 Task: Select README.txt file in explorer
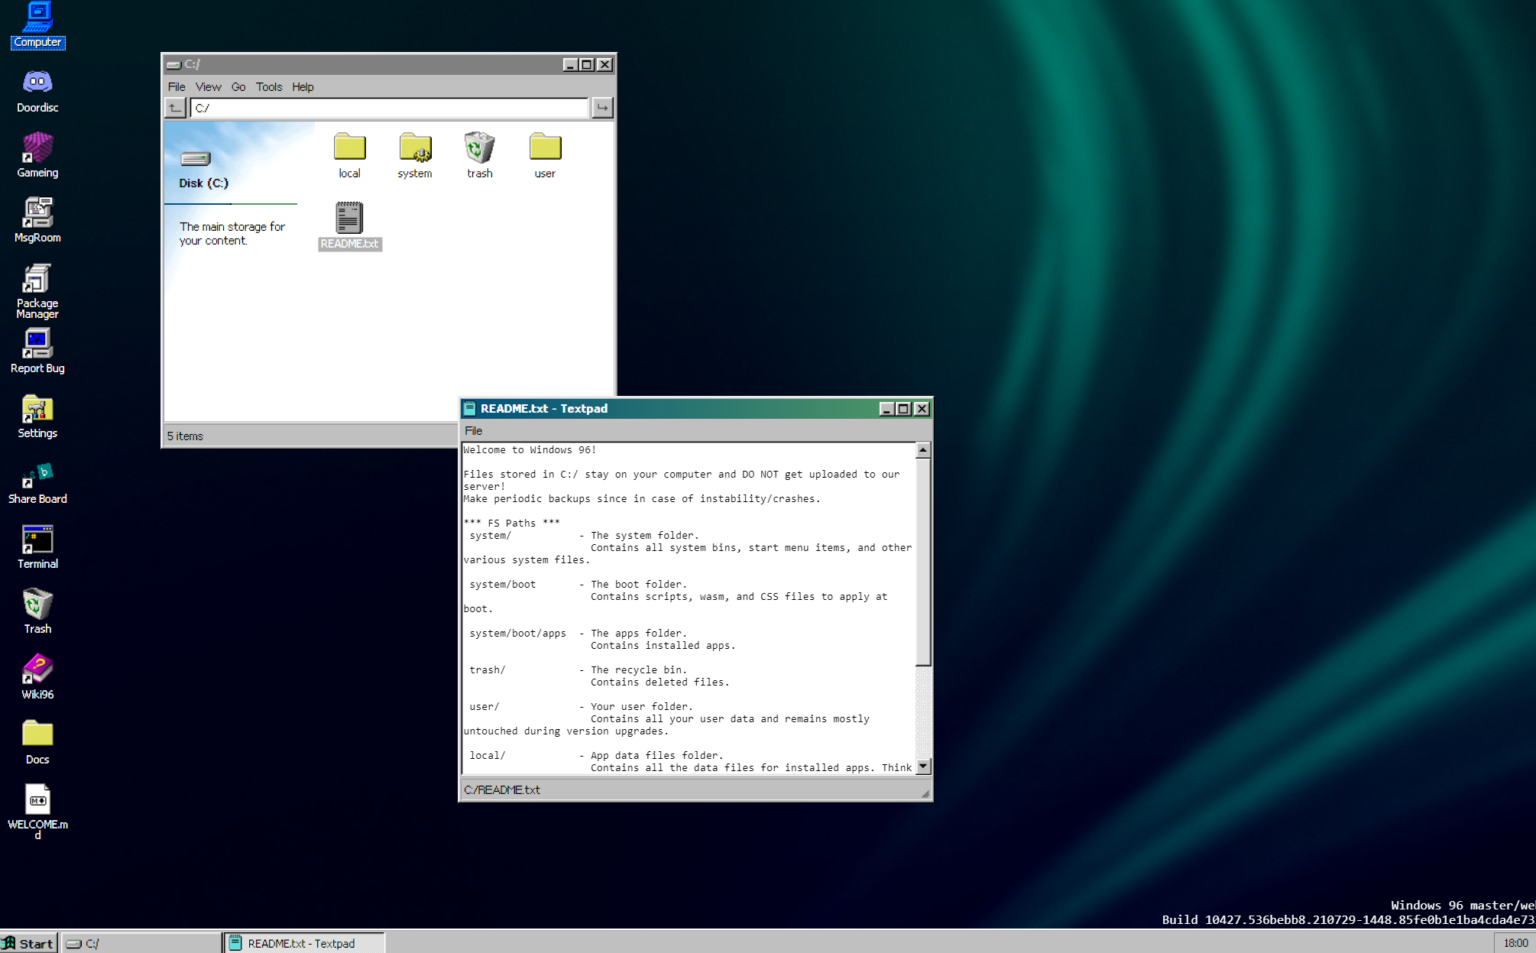coord(349,225)
